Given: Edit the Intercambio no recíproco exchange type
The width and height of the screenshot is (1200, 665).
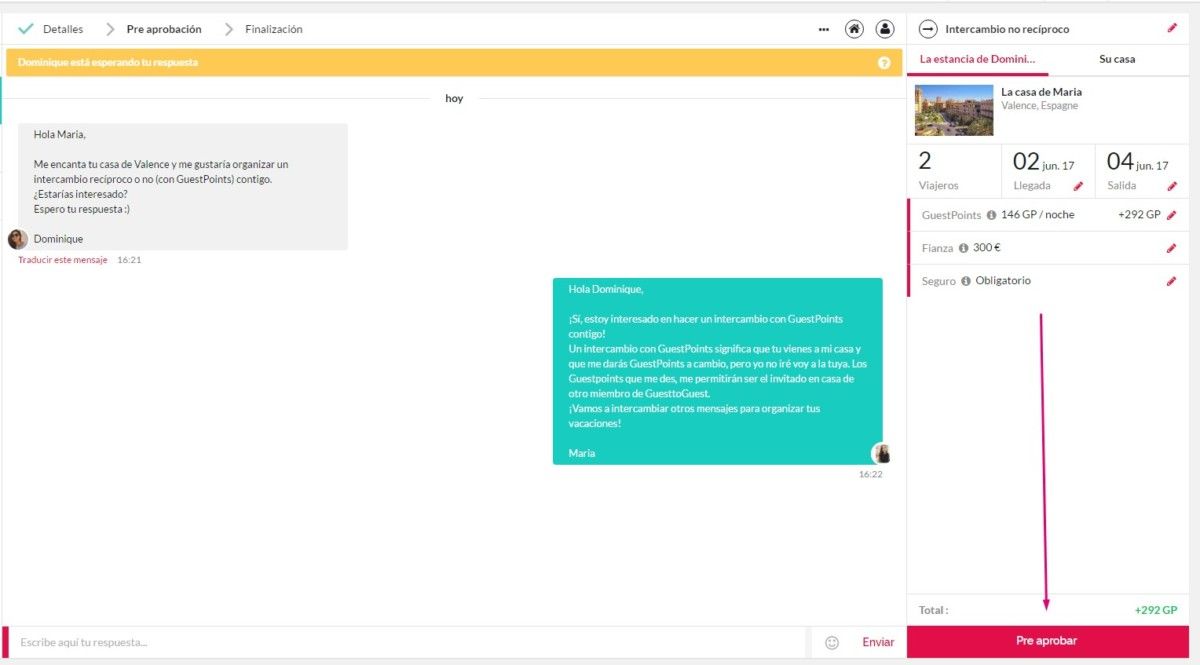Looking at the screenshot, I should coord(1172,28).
